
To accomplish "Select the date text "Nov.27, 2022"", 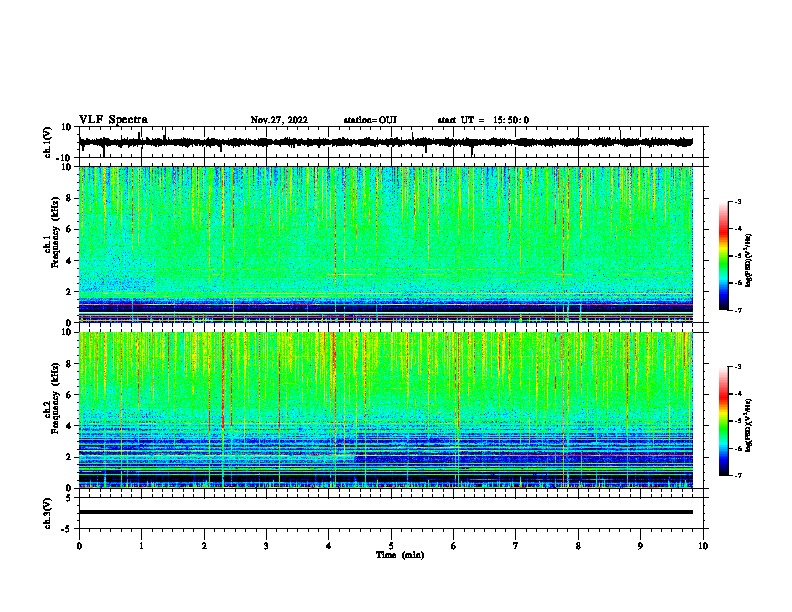I will [279, 120].
